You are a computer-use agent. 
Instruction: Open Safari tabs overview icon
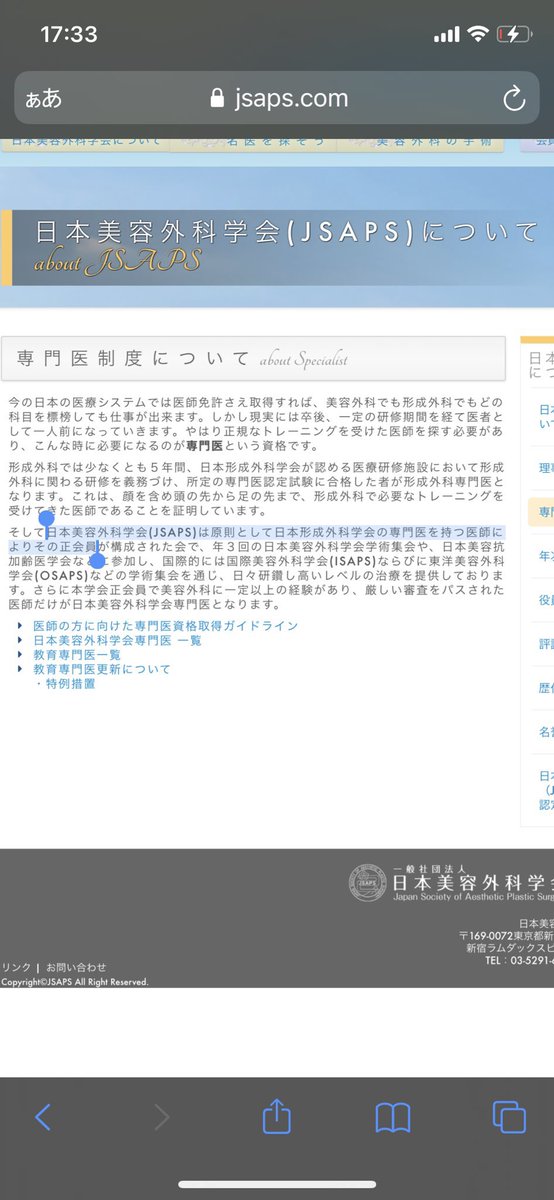[509, 1117]
